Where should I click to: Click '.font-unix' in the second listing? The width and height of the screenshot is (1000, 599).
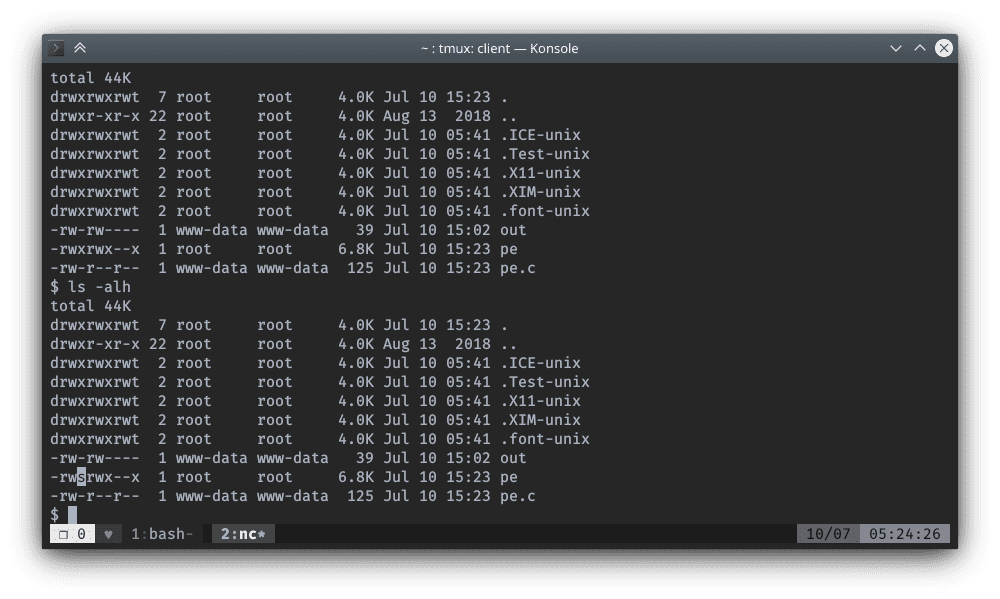point(544,439)
